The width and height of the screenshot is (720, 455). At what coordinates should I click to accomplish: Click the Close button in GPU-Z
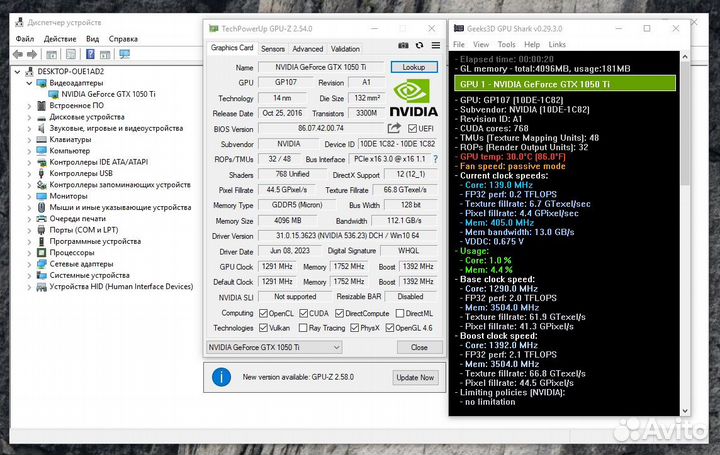point(419,348)
